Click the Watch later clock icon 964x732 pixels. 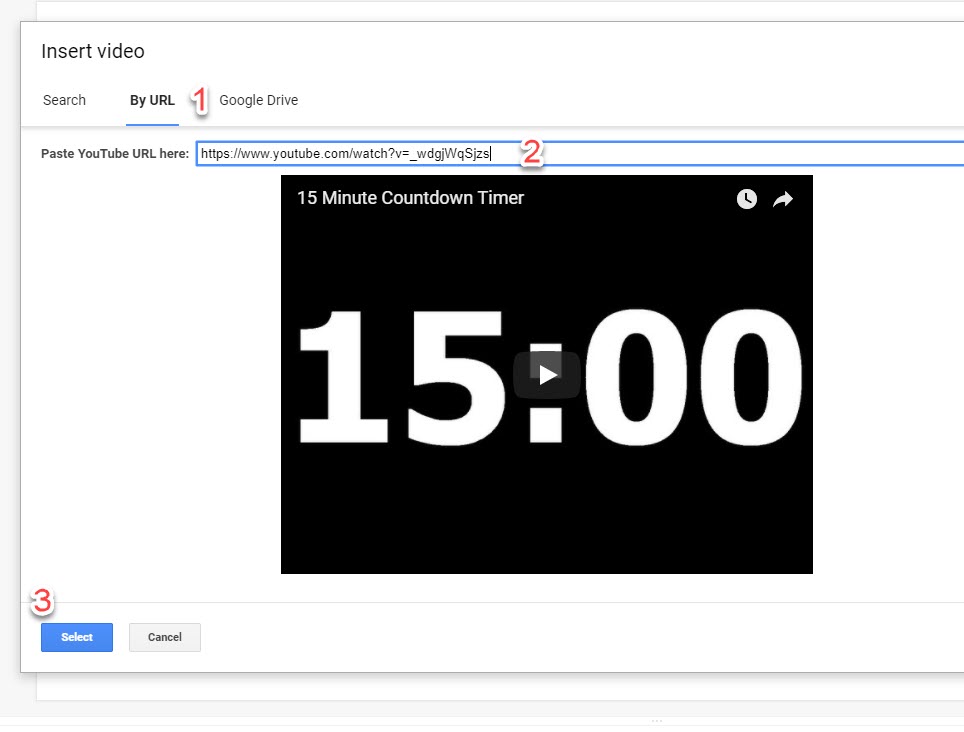coord(746,199)
